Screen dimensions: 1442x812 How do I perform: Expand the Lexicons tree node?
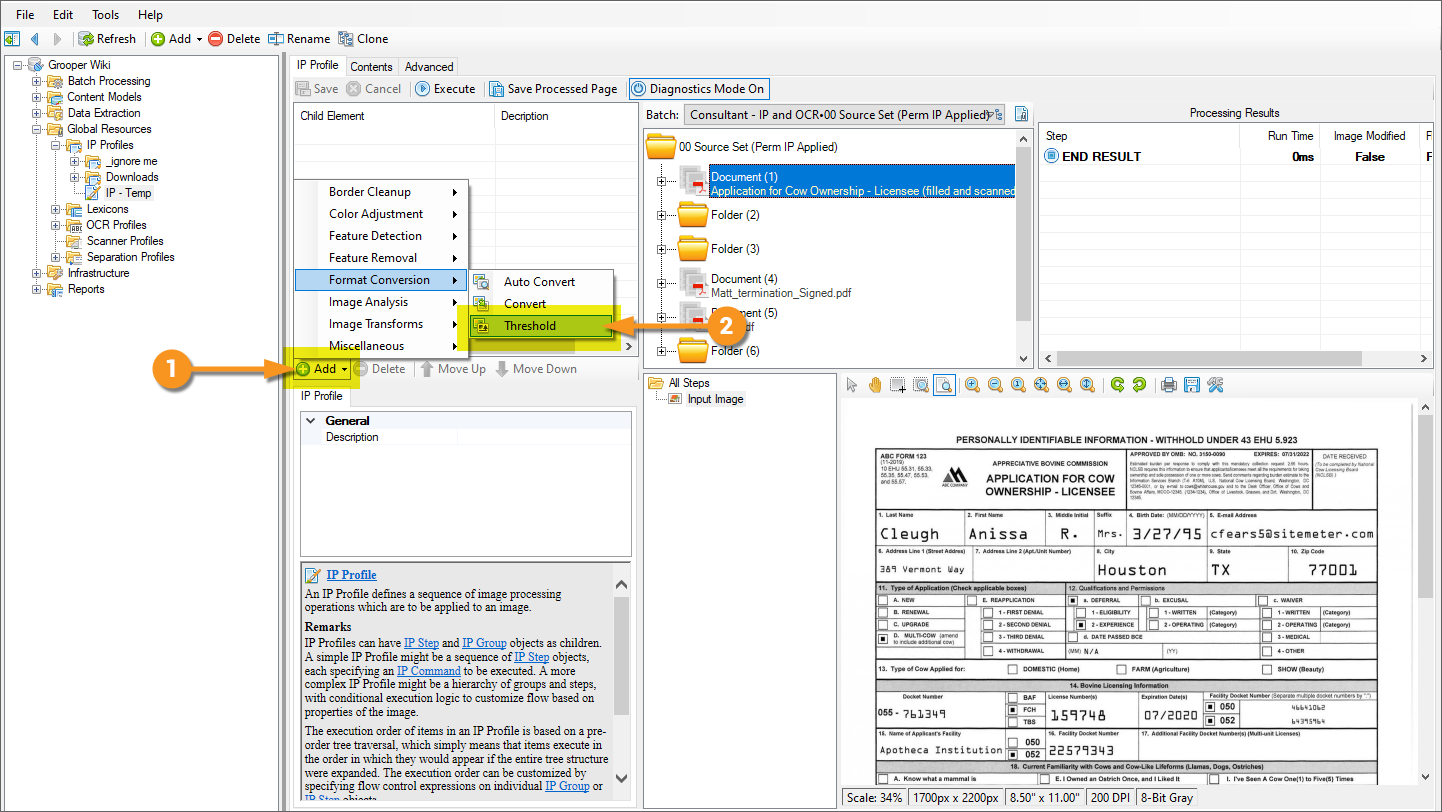pos(56,209)
